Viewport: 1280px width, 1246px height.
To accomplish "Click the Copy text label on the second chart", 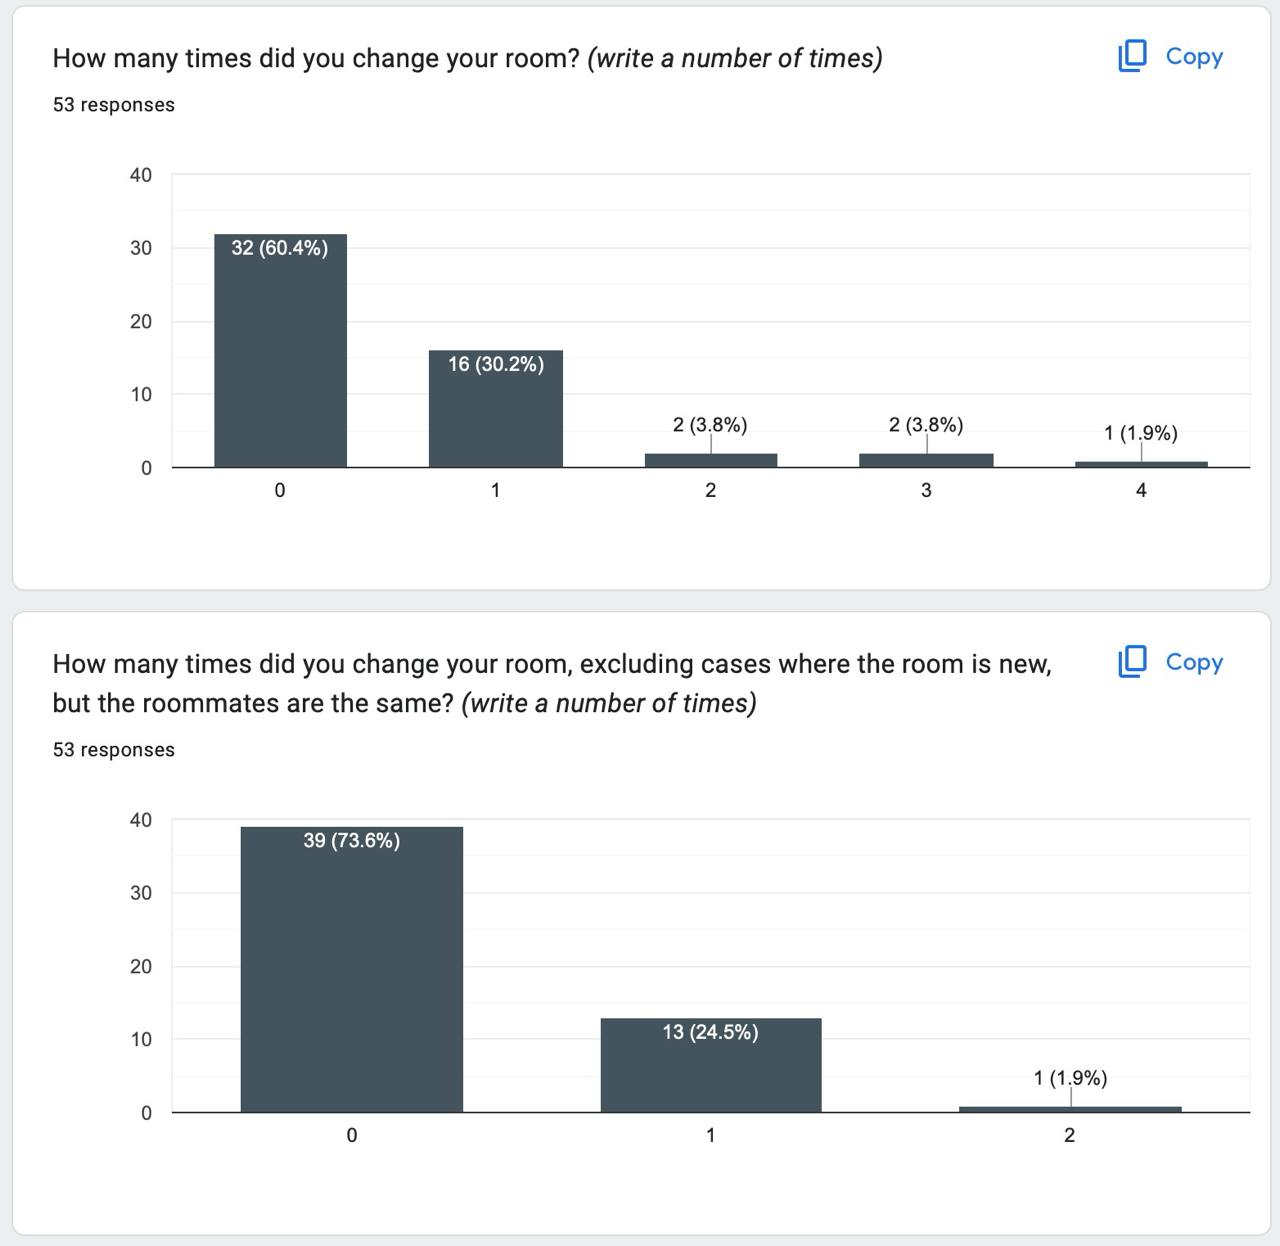I will click(1194, 662).
